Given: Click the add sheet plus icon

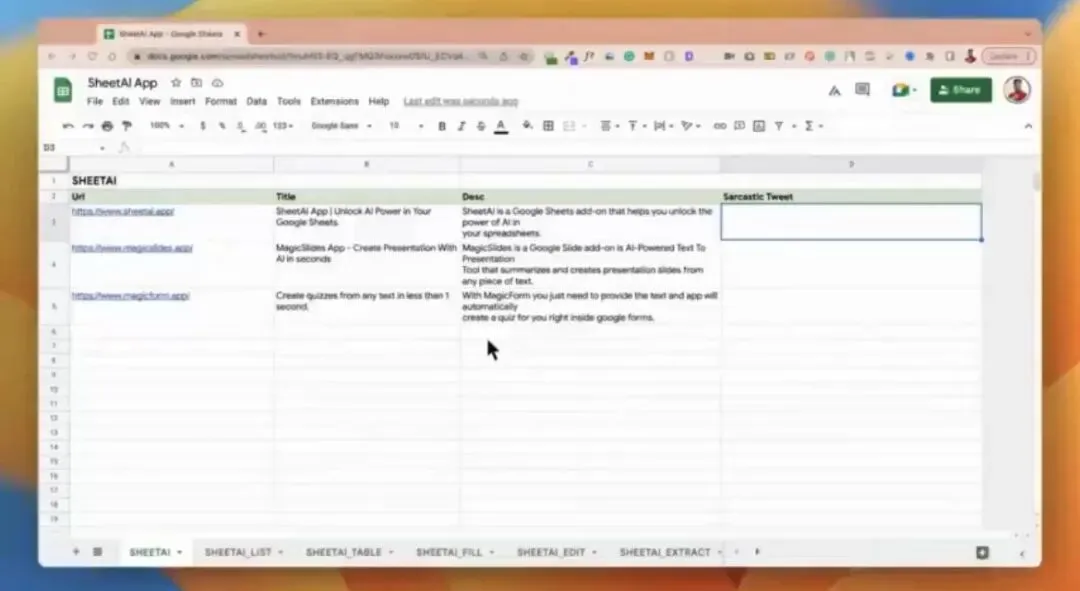Looking at the screenshot, I should [x=76, y=552].
